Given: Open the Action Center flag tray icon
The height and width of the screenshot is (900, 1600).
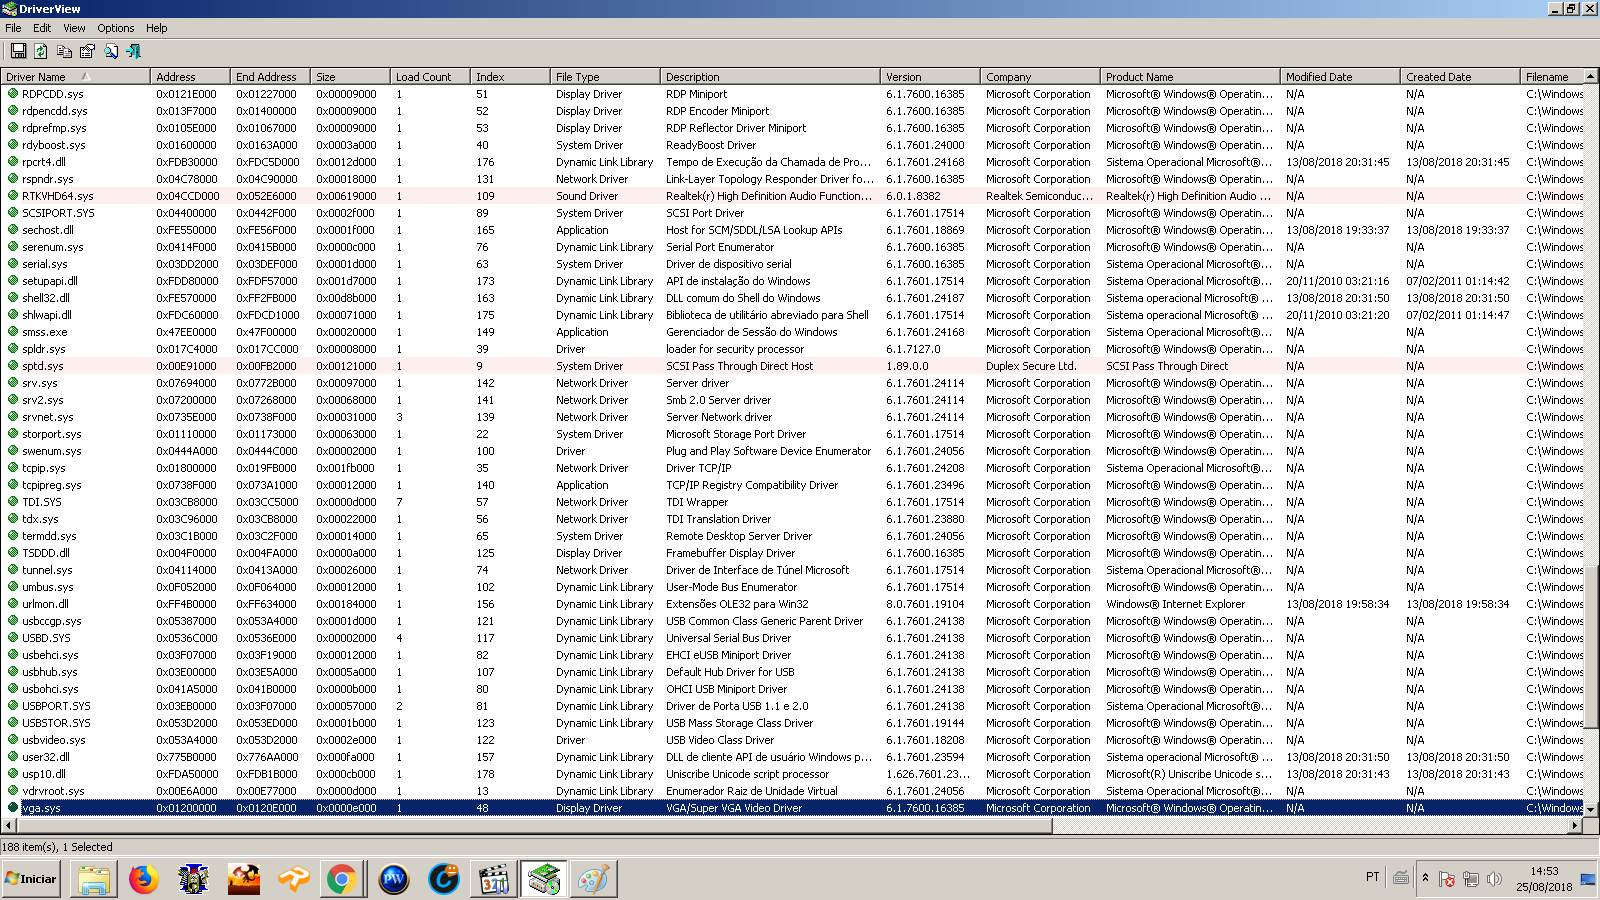Looking at the screenshot, I should pos(1446,878).
